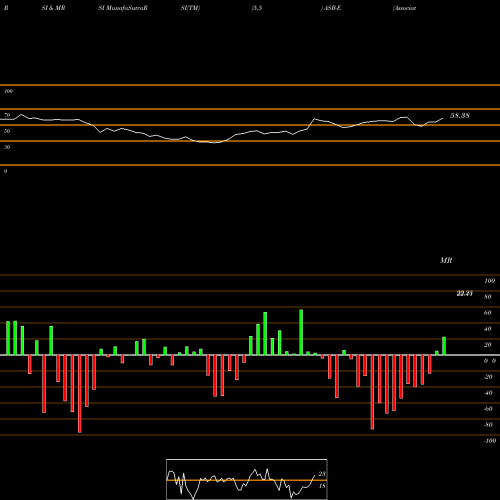This screenshot has height=500, width=500.
Task: Click the MR axis label -40
Action: tap(488, 393)
